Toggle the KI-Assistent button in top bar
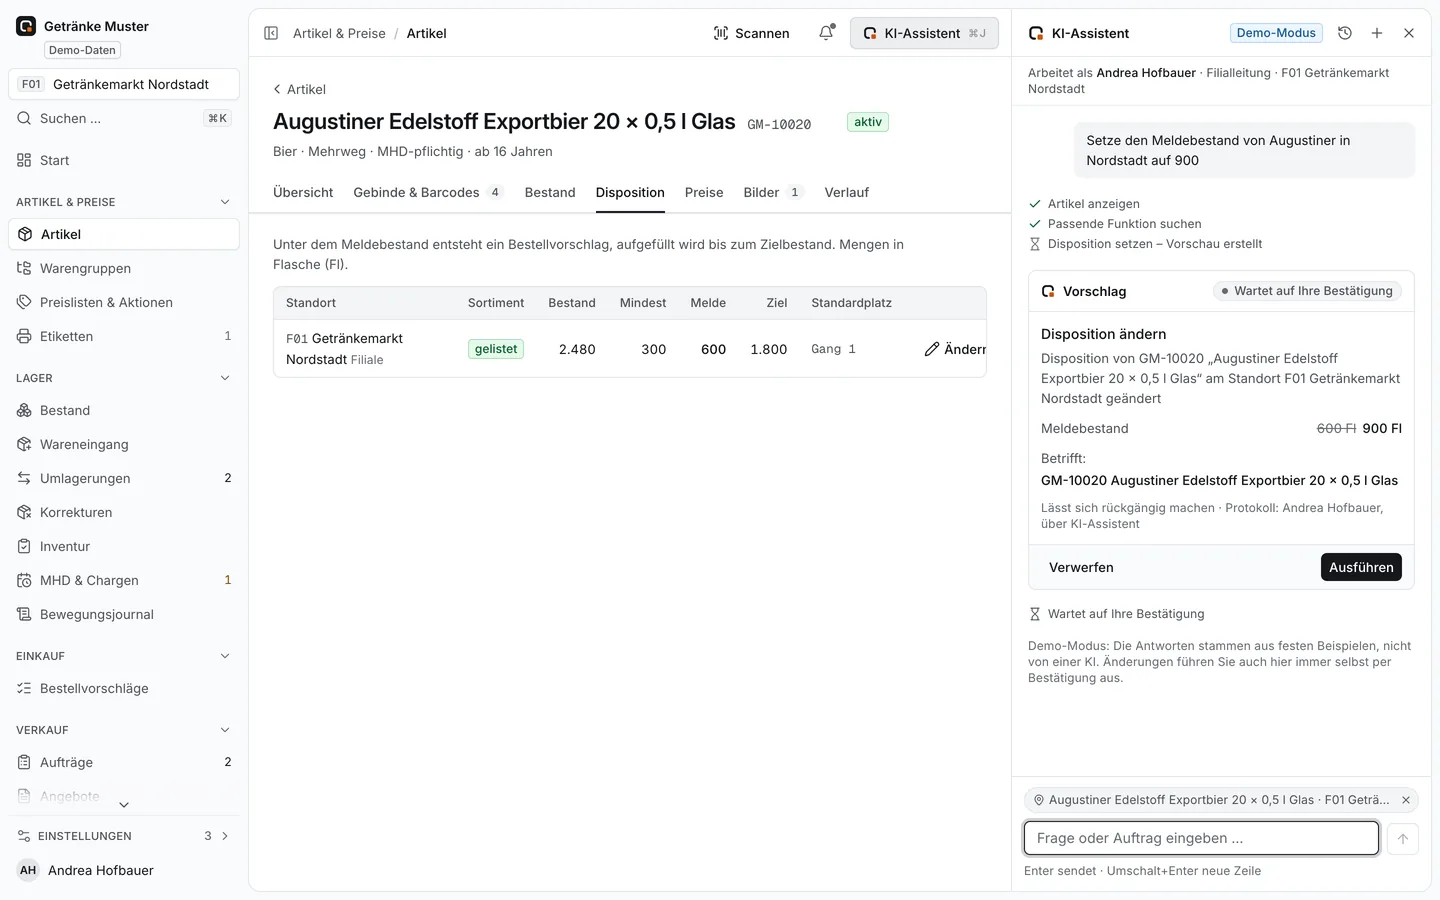The height and width of the screenshot is (900, 1440). 924,33
